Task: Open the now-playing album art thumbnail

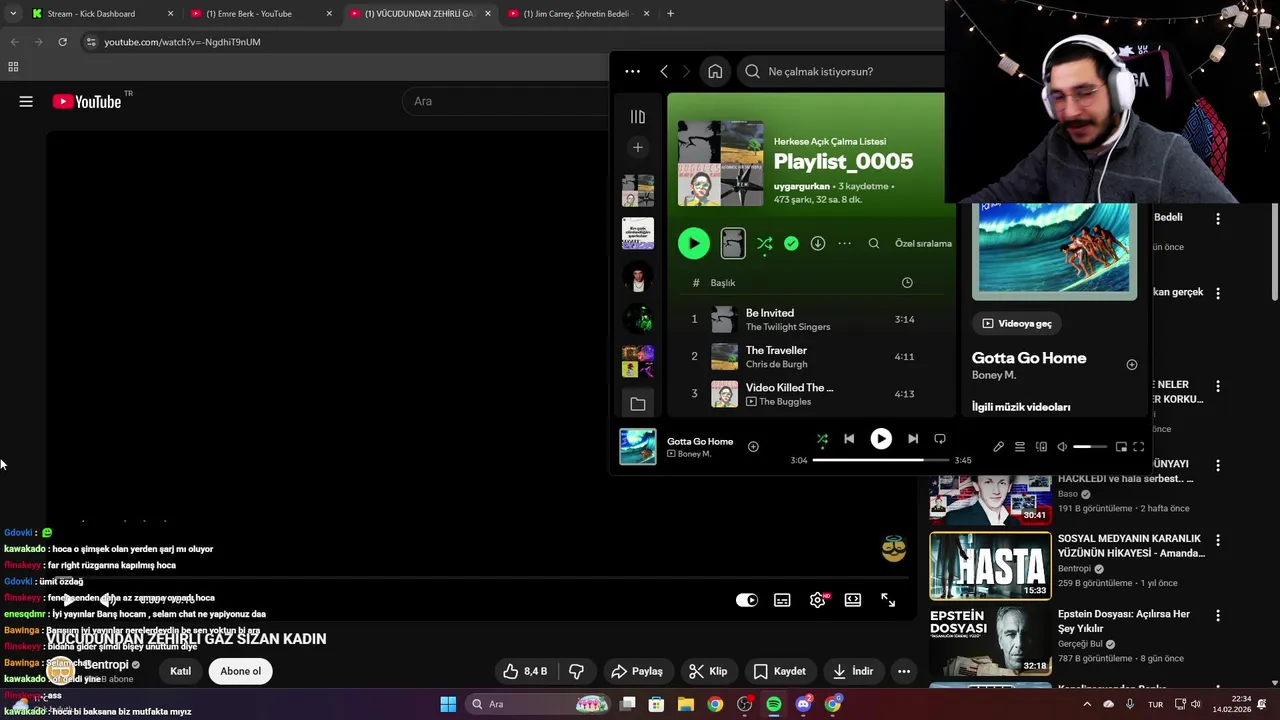Action: click(638, 447)
